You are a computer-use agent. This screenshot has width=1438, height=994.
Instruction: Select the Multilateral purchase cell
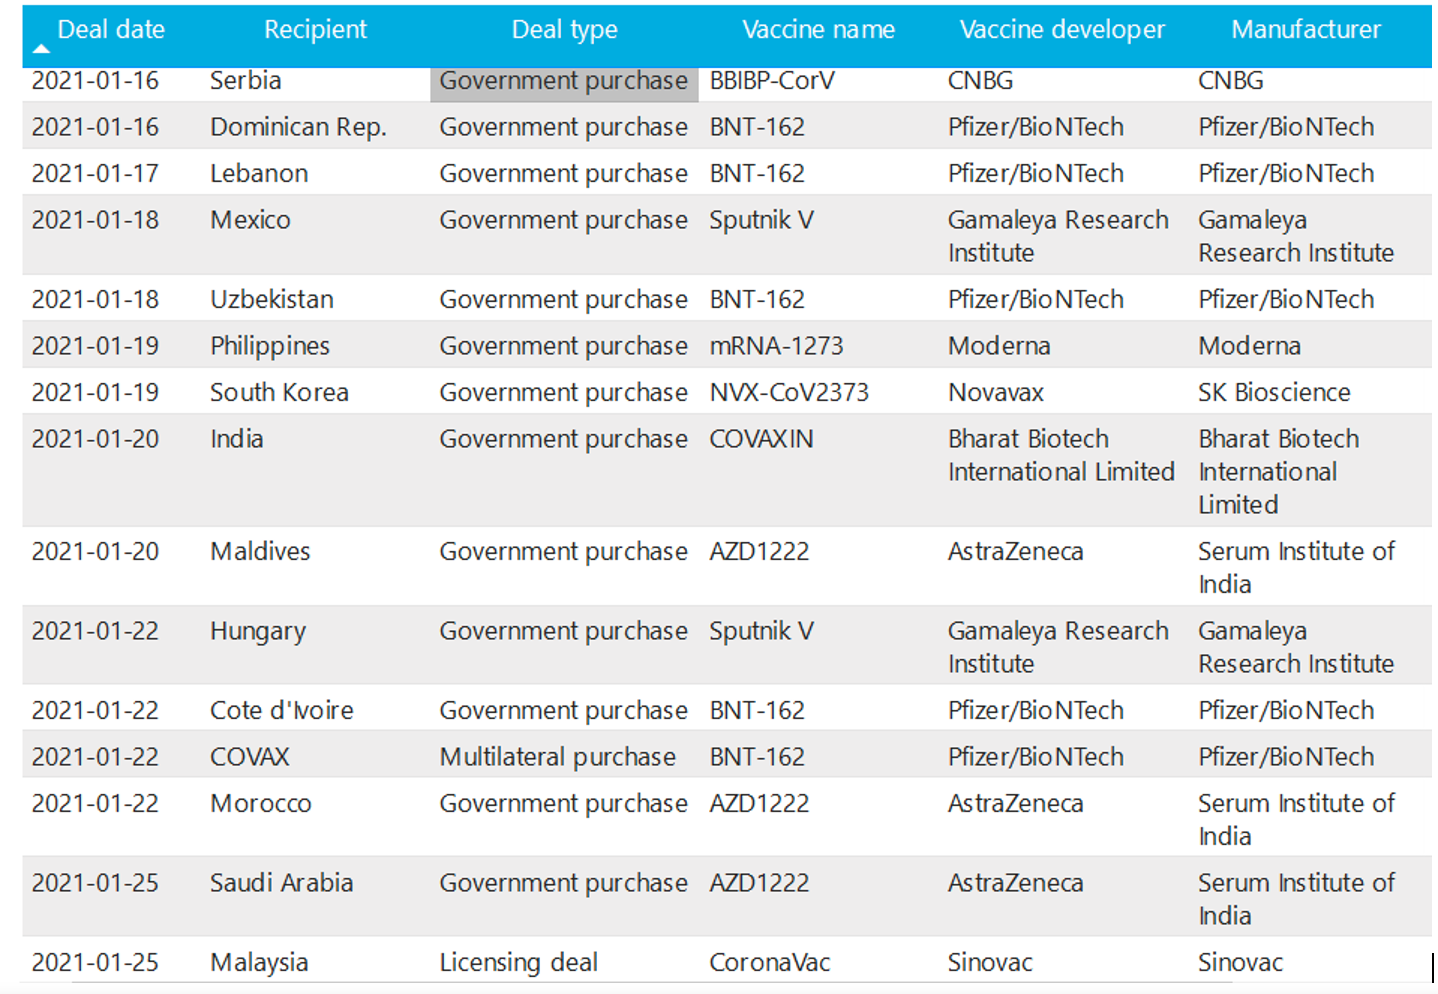(x=557, y=757)
